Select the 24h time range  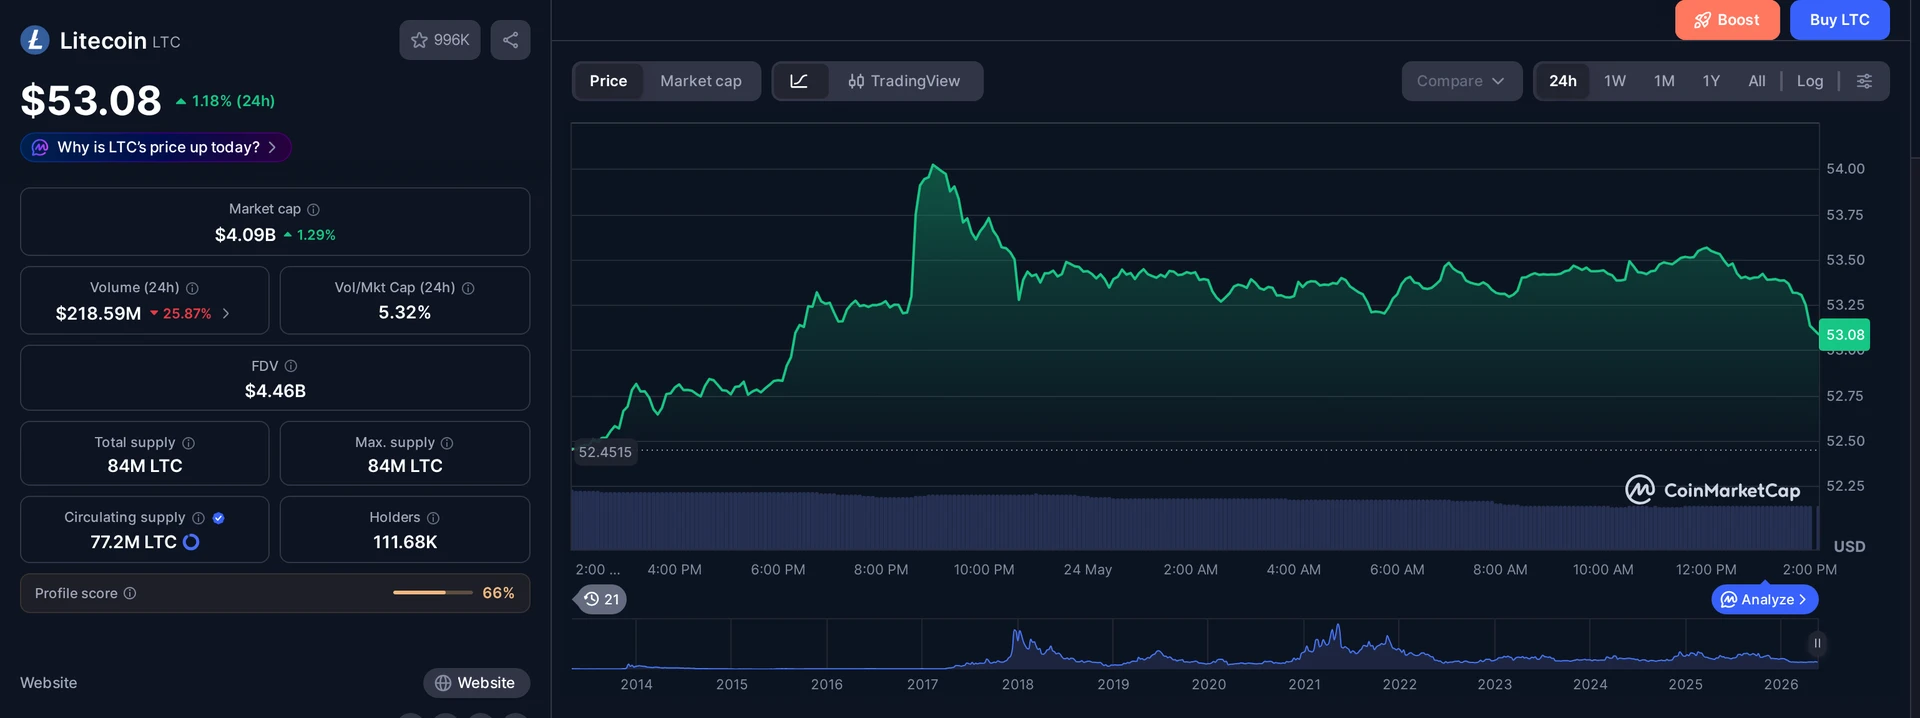click(x=1563, y=81)
